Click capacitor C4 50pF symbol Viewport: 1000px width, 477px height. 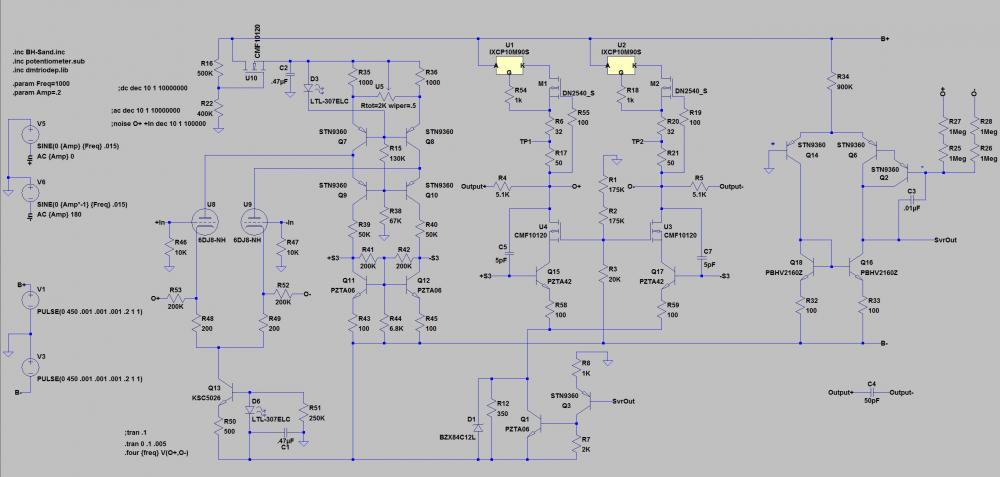(x=872, y=392)
